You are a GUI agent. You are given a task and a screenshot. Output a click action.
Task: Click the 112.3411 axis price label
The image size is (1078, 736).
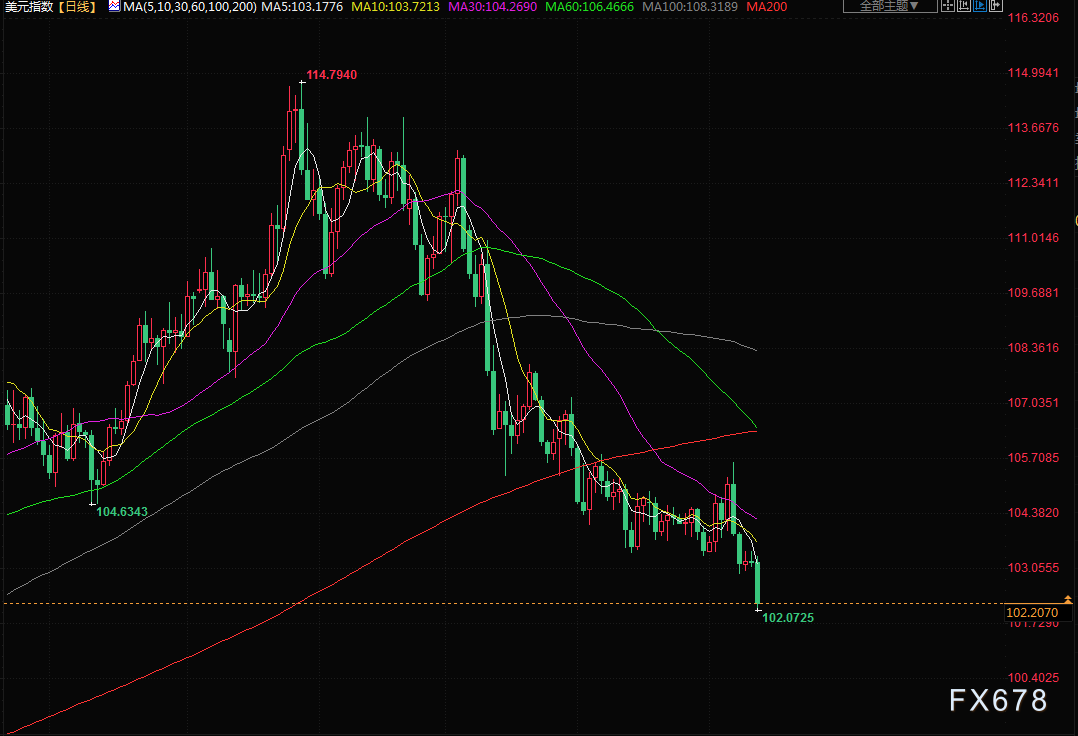click(1033, 183)
